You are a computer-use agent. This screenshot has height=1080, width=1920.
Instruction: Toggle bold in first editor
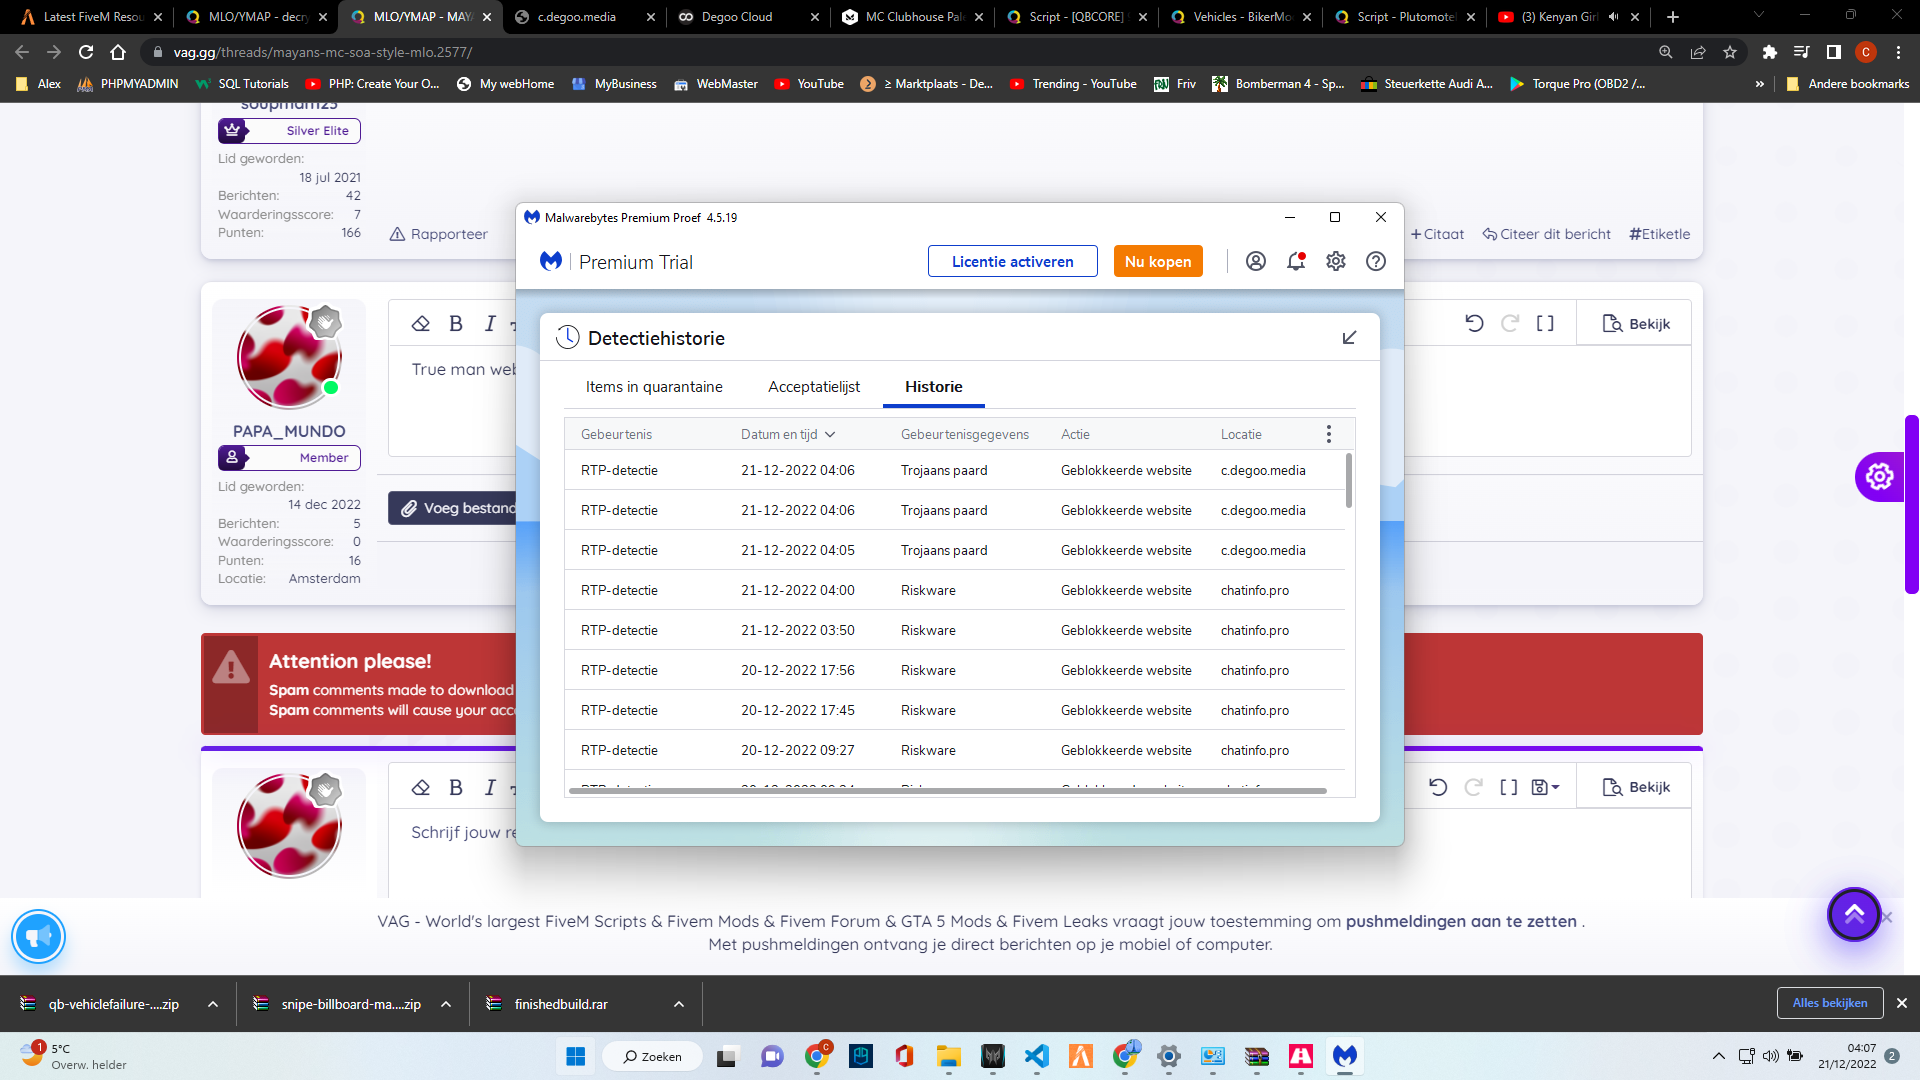pos(456,323)
